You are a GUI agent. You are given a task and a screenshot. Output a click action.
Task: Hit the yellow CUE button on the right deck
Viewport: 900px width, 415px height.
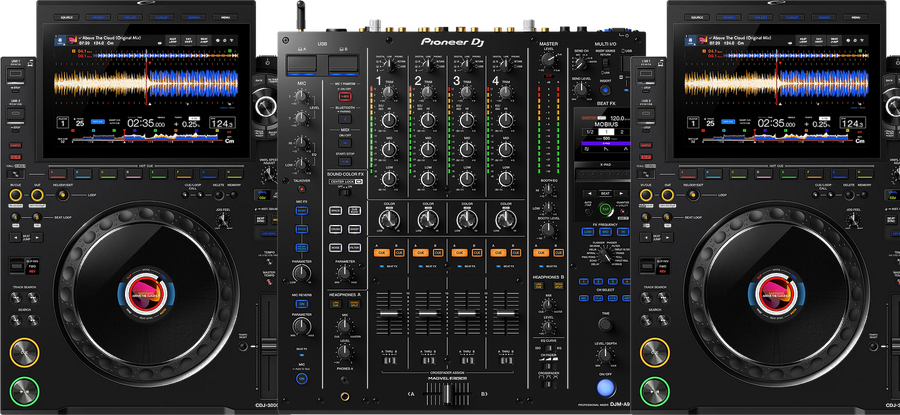click(655, 352)
